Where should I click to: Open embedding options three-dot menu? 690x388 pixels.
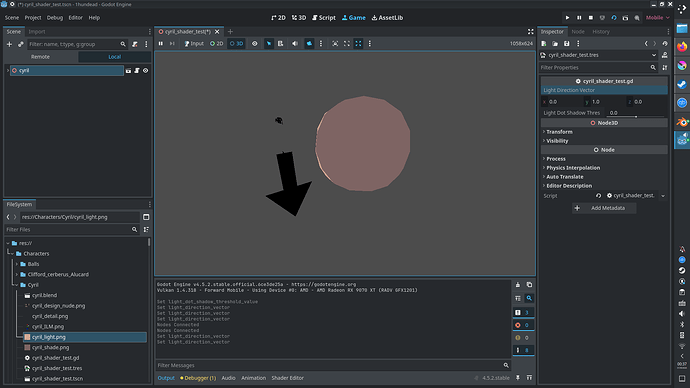[x=370, y=44]
